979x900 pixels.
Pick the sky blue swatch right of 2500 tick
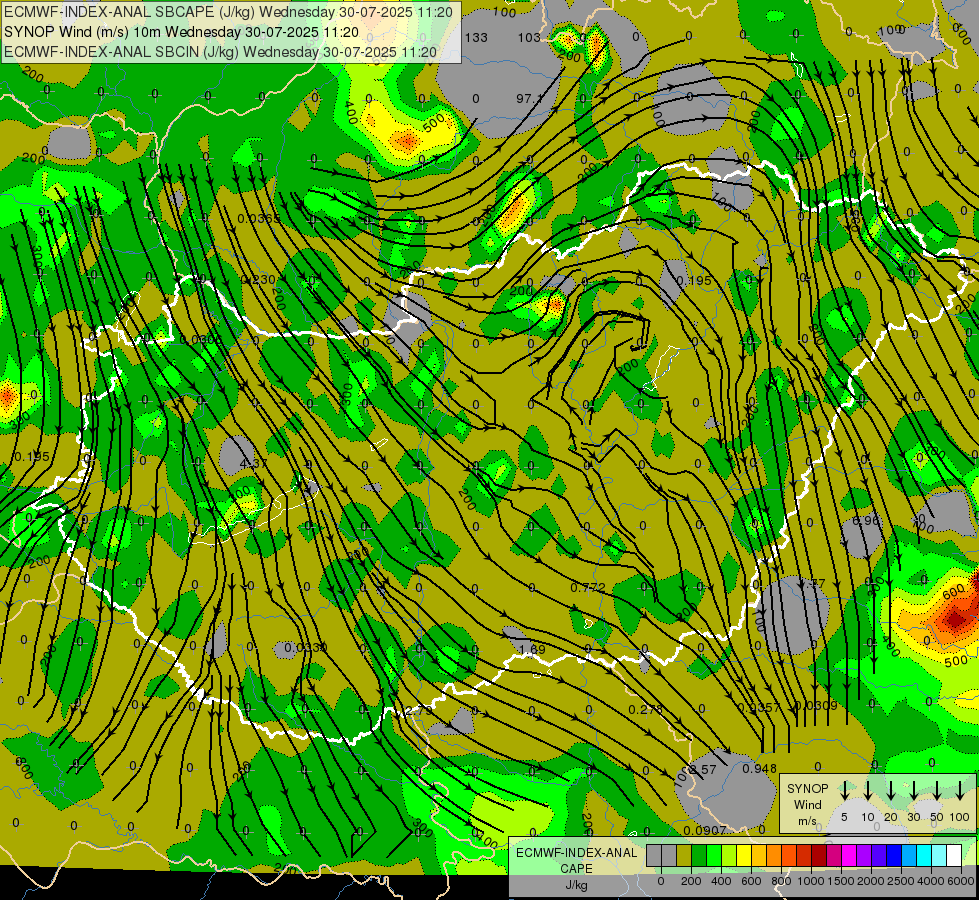coord(908,855)
